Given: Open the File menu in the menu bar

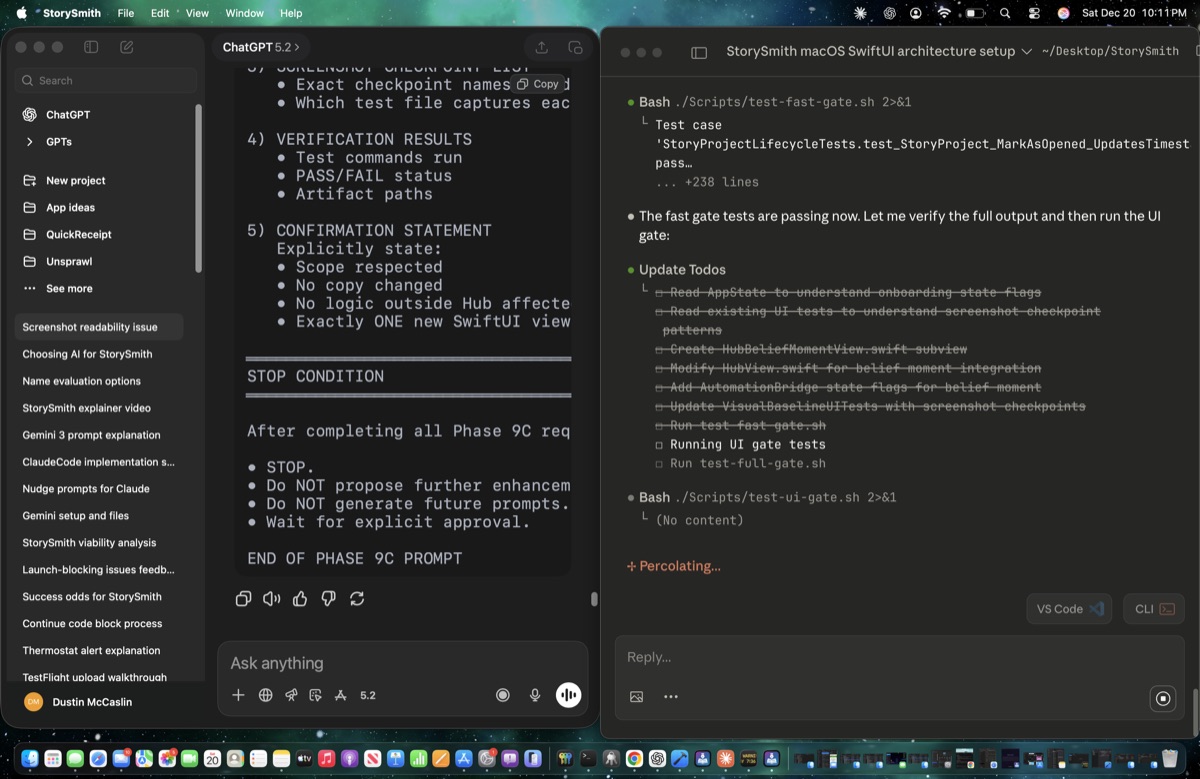Looking at the screenshot, I should pos(123,13).
